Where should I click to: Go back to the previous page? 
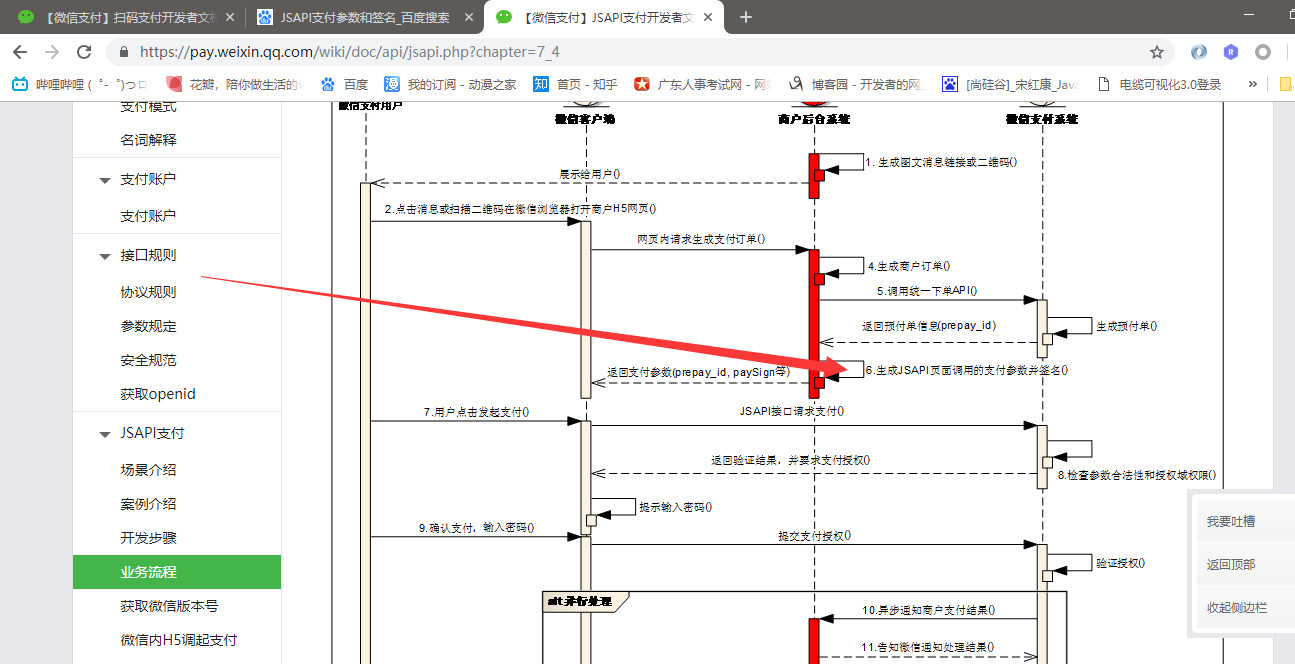(x=20, y=52)
